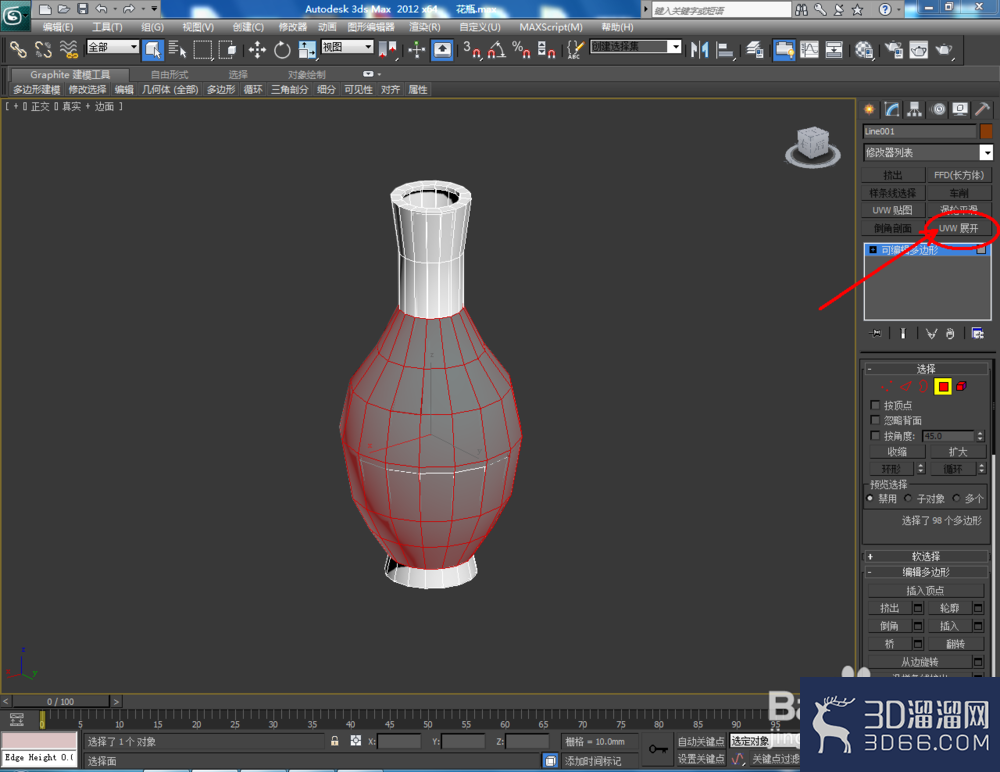This screenshot has height=772, width=1000.
Task: Click the 插入顶点 button
Action: [x=925, y=591]
